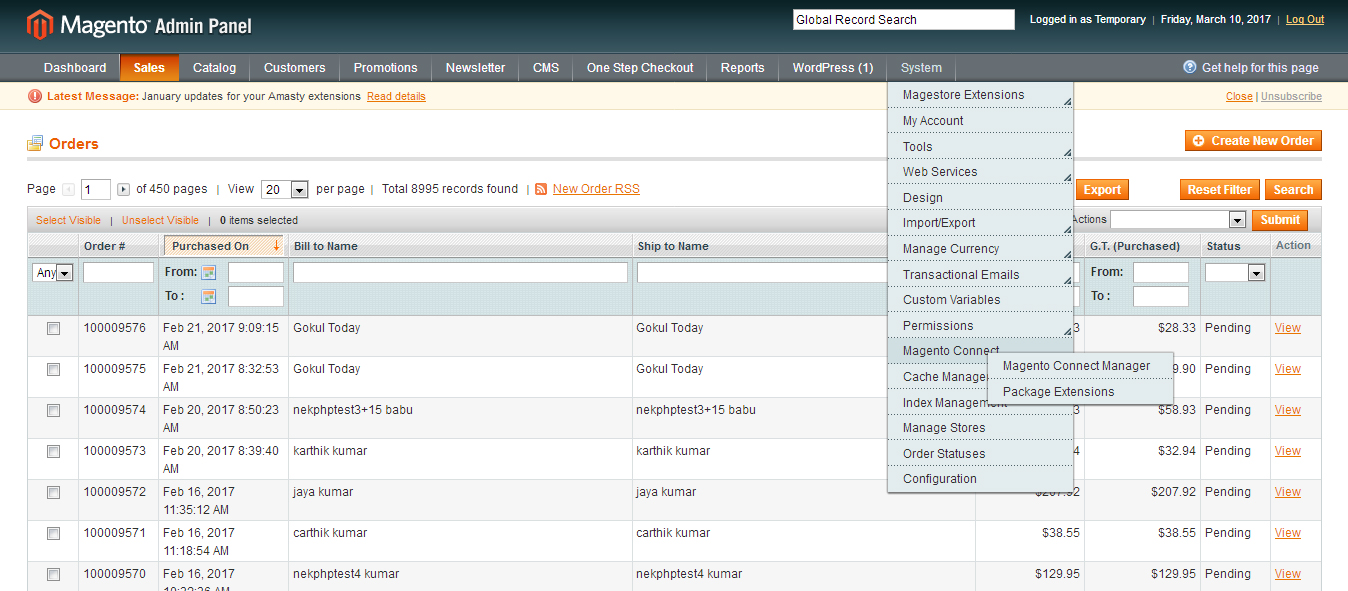The image size is (1348, 591).
Task: Click the New Order RSS feed icon
Action: [x=541, y=188]
